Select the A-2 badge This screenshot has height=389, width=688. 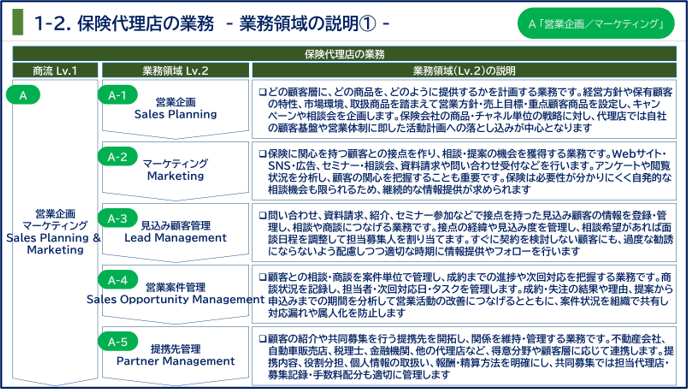click(x=117, y=157)
